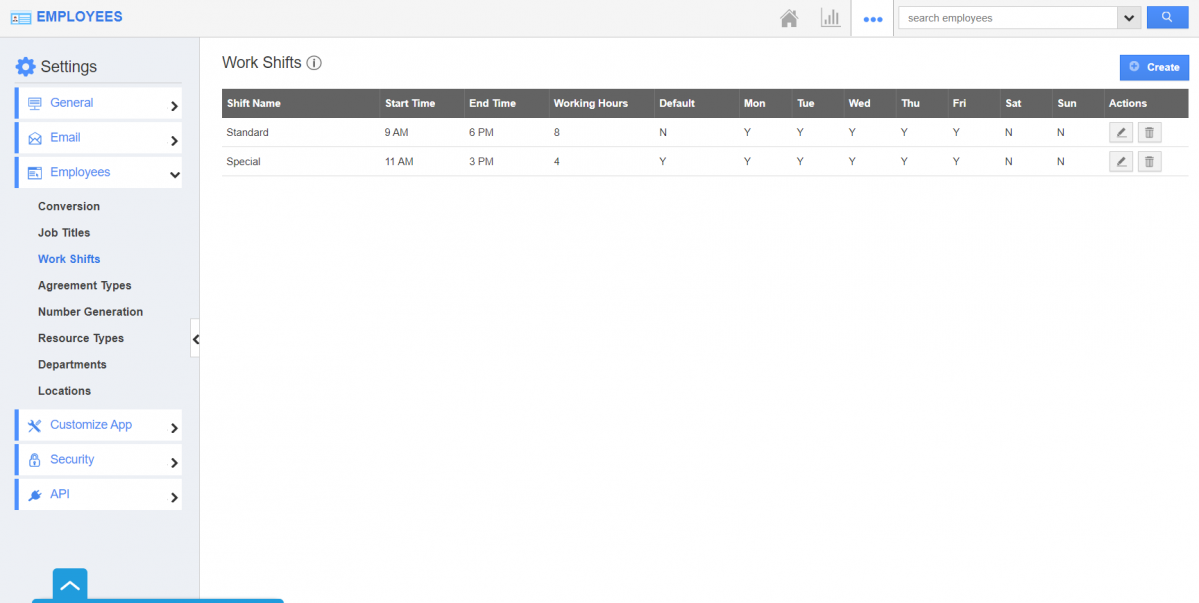This screenshot has width=1199, height=603.
Task: Edit the Special shift with pencil icon
Action: pyautogui.click(x=1121, y=162)
